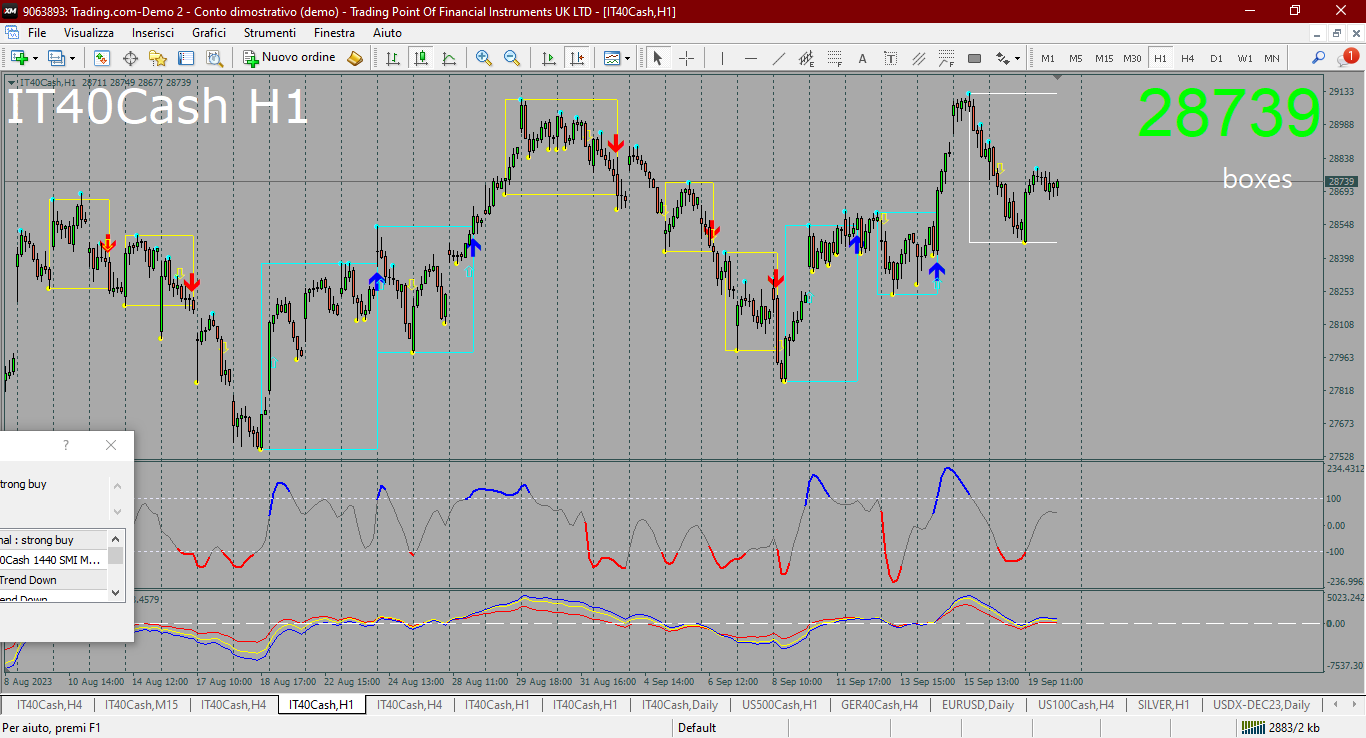This screenshot has width=1366, height=738.
Task: Open the Finestra menu
Action: [334, 32]
